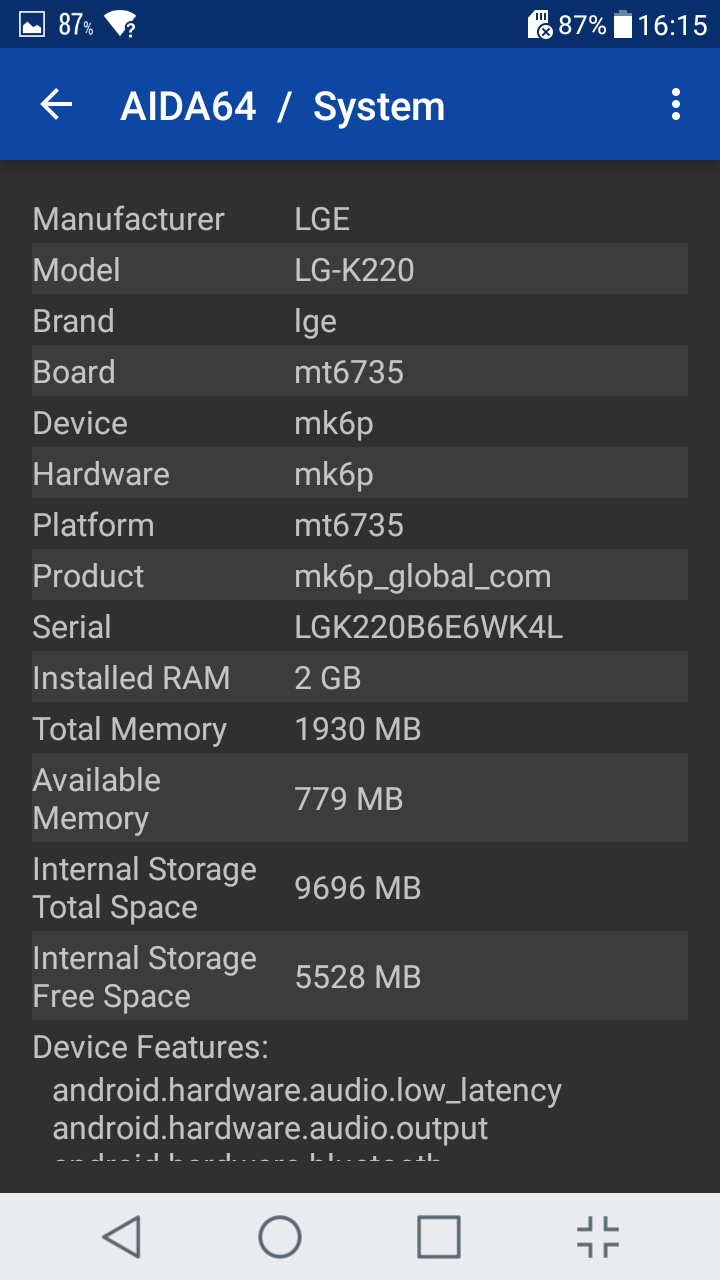The width and height of the screenshot is (720, 1280).
Task: Select the Product mk6p_global_com value
Action: [x=422, y=576]
